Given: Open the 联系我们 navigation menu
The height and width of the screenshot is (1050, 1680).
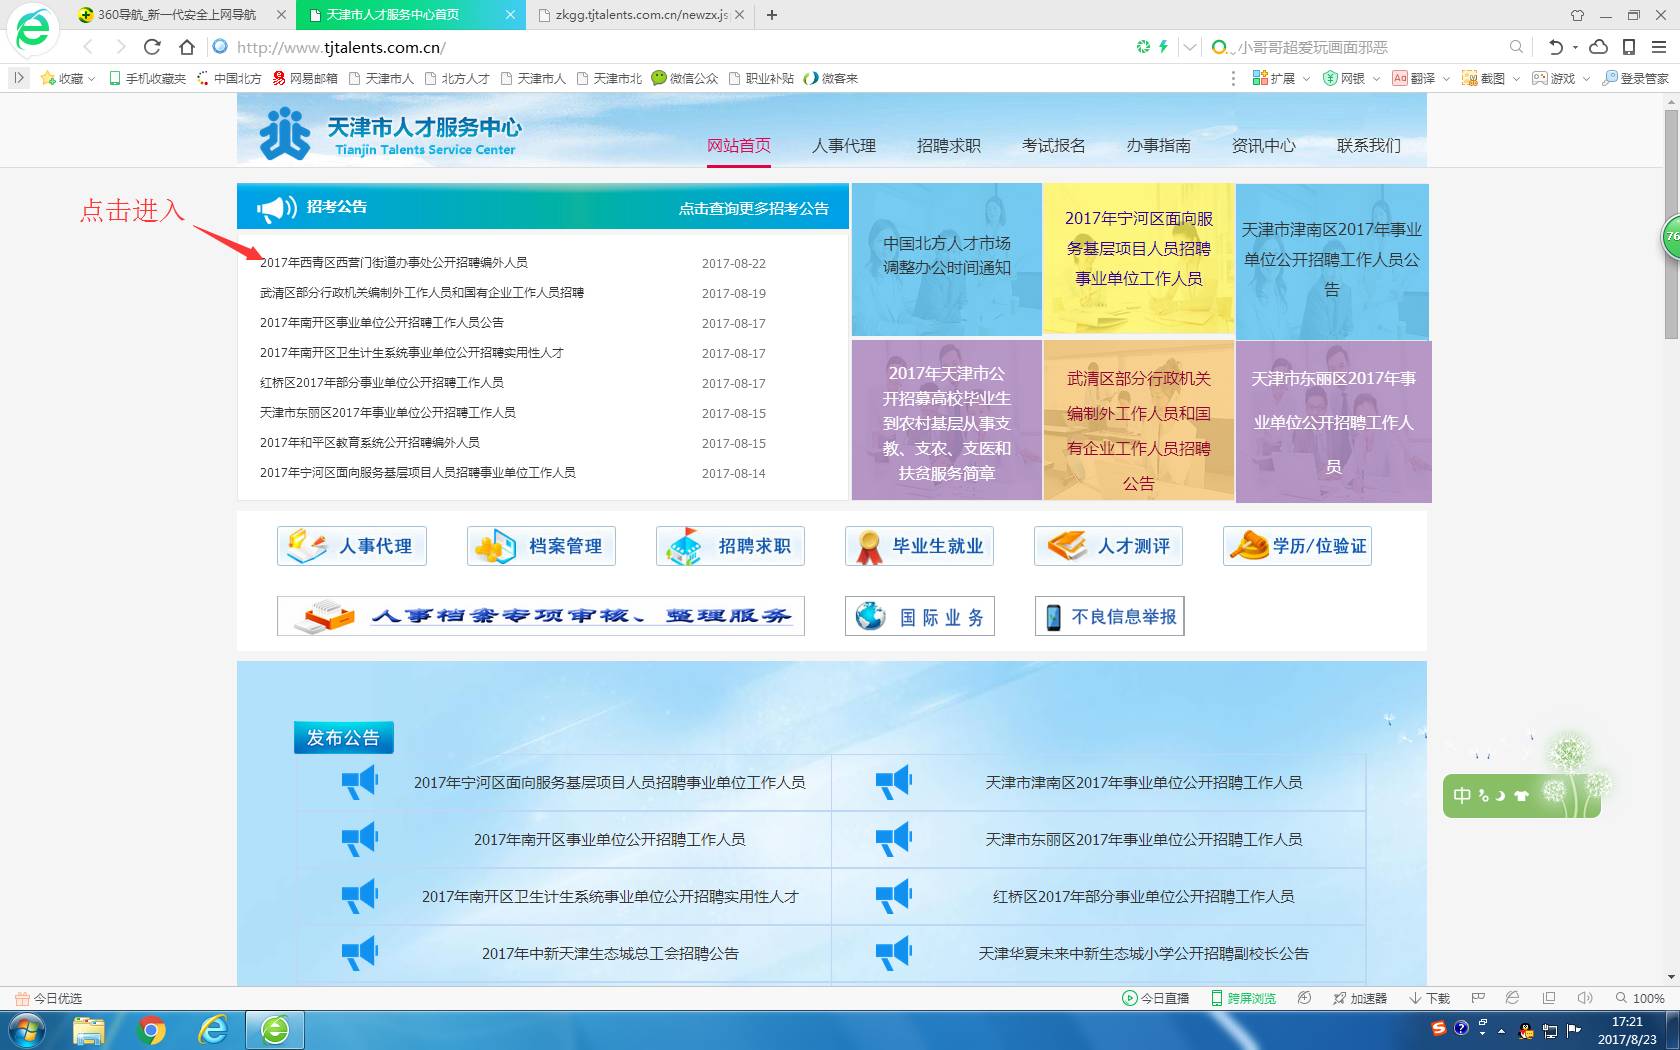Looking at the screenshot, I should (1369, 145).
